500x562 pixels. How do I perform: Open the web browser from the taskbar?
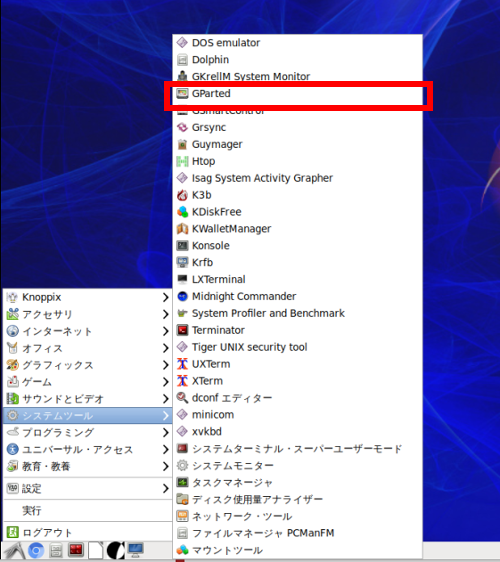[x=36, y=551]
